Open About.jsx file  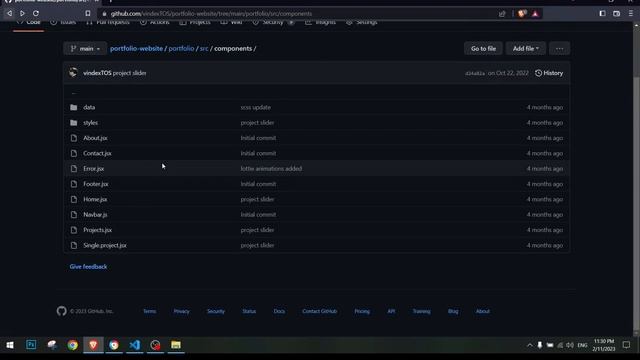pyautogui.click(x=95, y=138)
